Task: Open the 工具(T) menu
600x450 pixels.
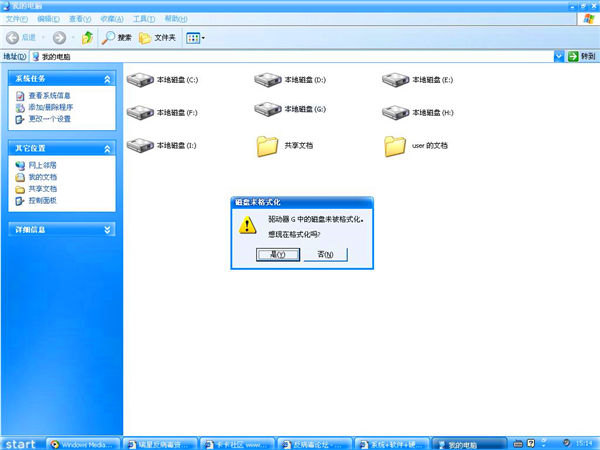Action: [x=143, y=19]
